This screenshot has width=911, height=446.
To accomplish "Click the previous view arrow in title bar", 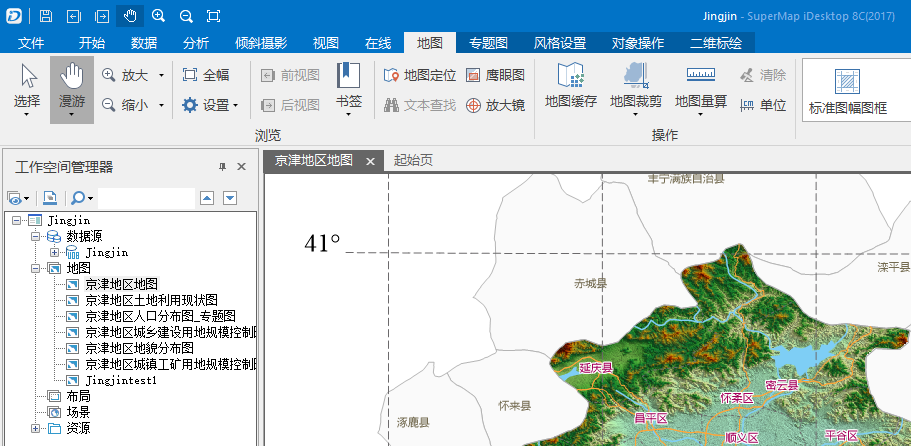I will pyautogui.click(x=74, y=16).
